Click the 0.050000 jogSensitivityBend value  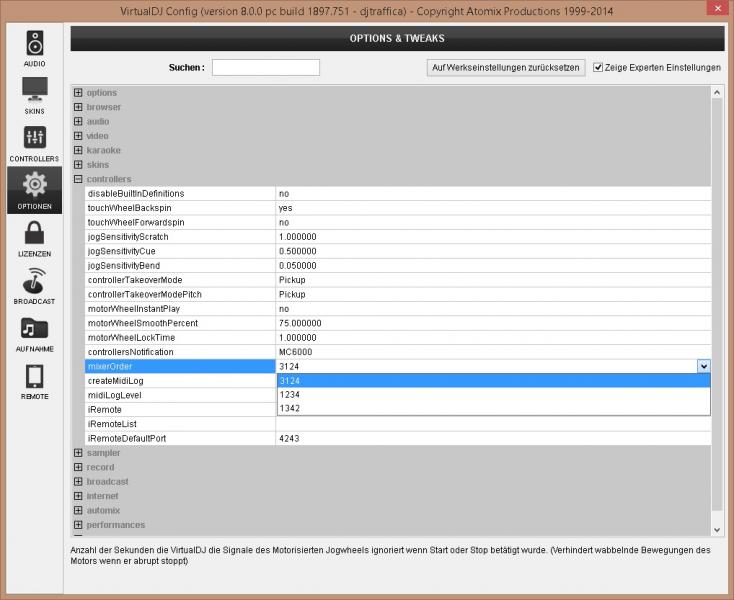(x=298, y=266)
